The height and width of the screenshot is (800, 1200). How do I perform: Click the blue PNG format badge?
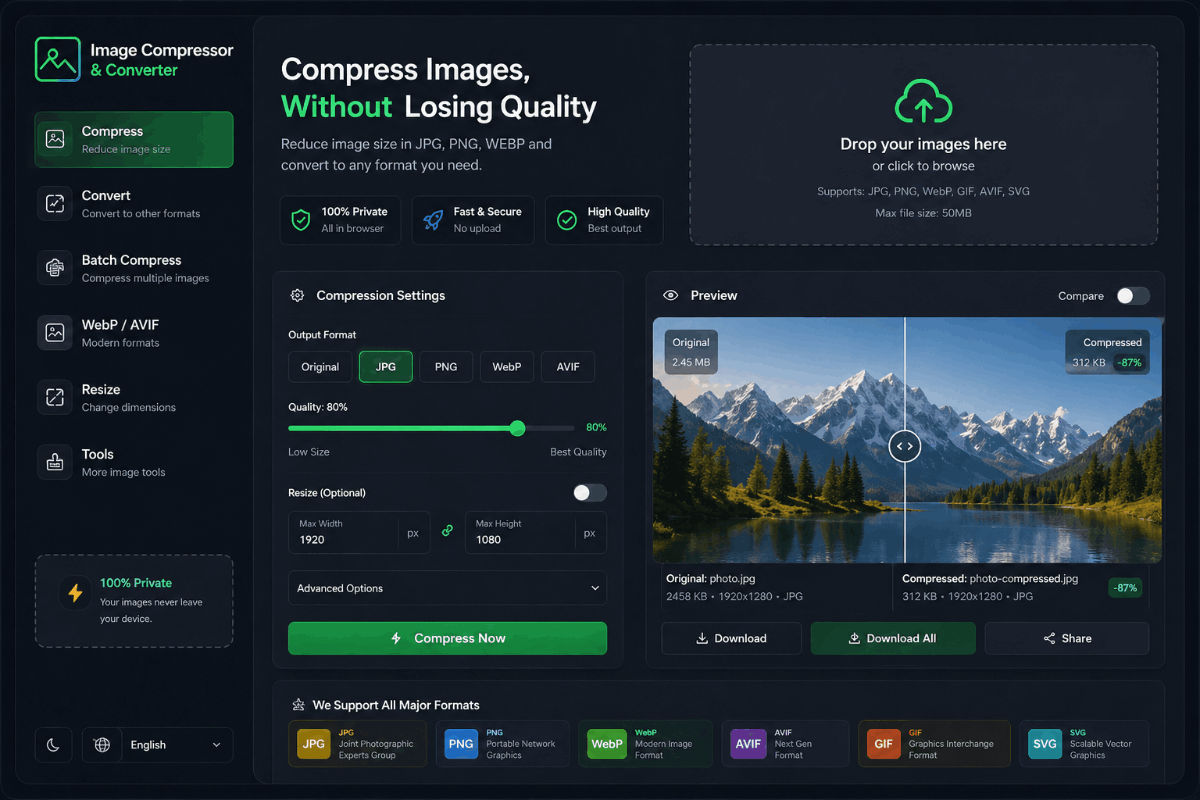(x=461, y=744)
